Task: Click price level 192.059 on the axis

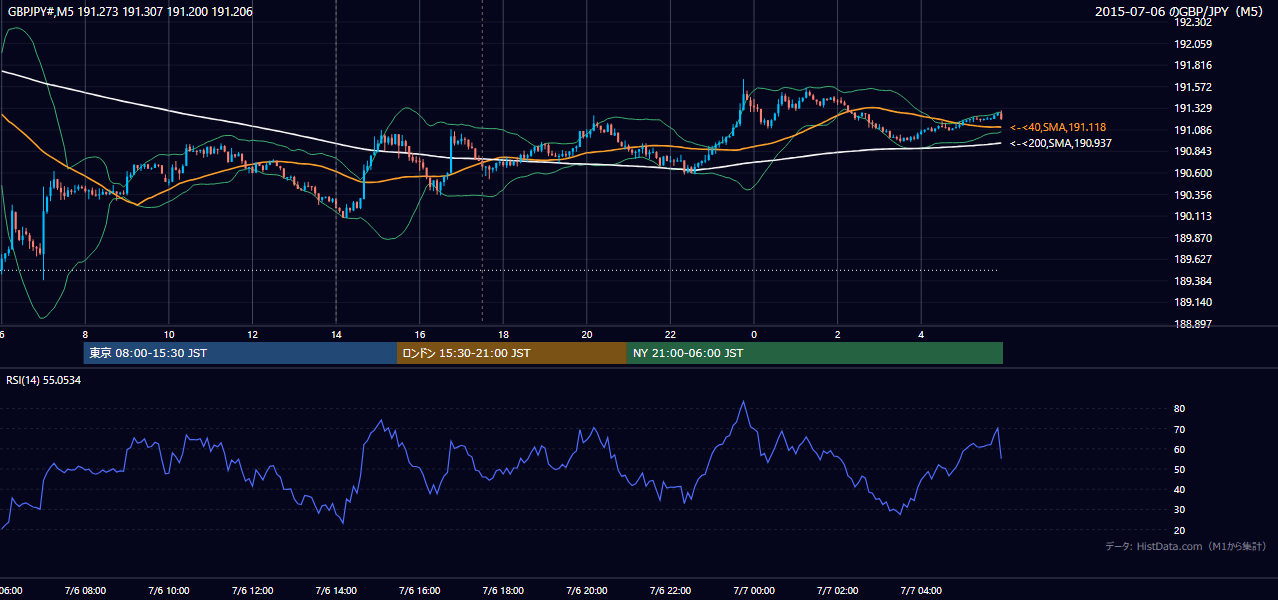Action: [x=1193, y=44]
